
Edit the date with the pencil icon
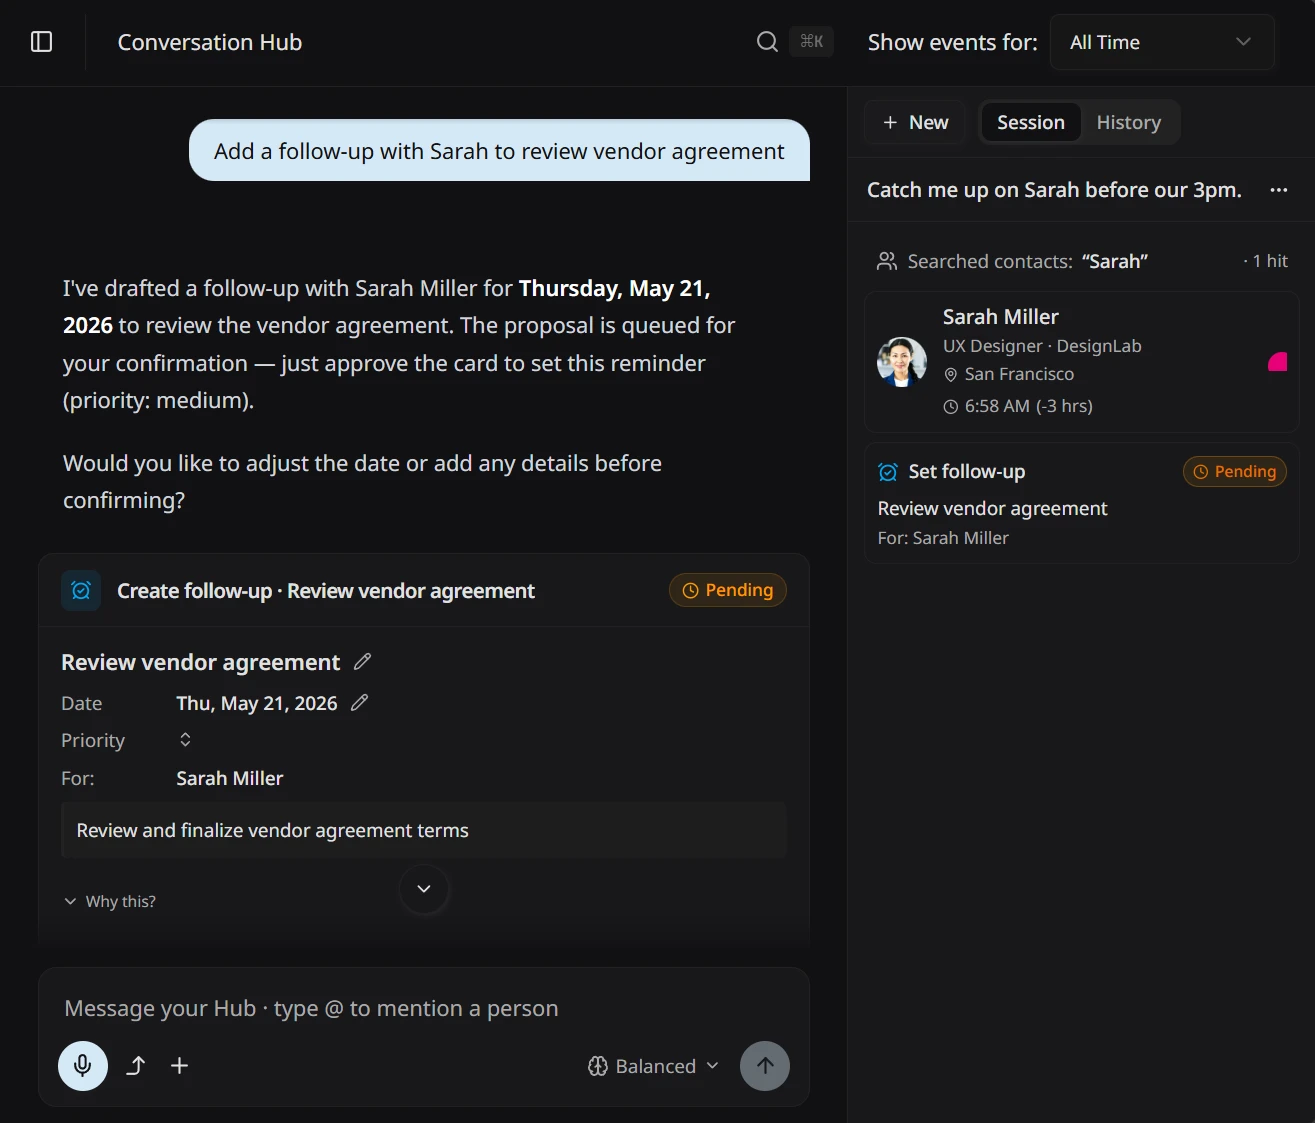pos(360,703)
